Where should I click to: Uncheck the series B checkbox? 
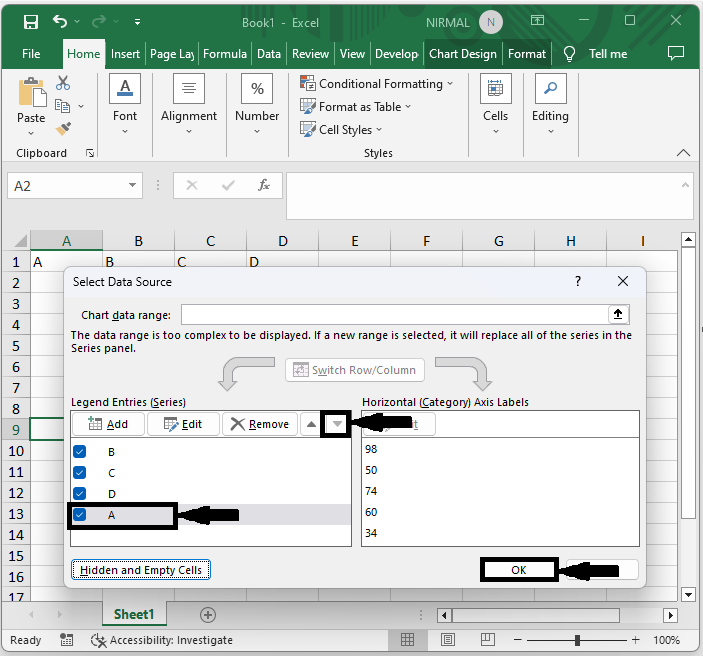[x=80, y=452]
